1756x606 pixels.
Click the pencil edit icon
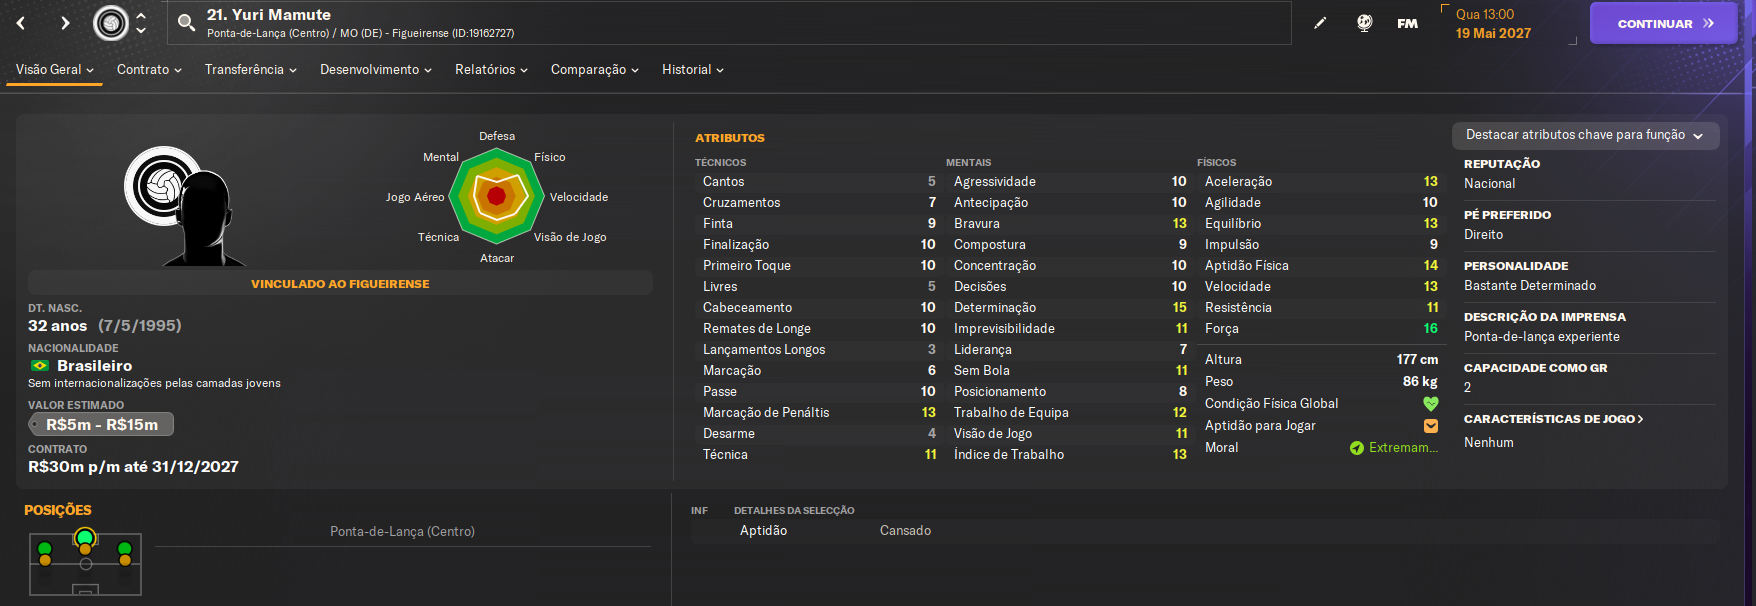pos(1320,23)
